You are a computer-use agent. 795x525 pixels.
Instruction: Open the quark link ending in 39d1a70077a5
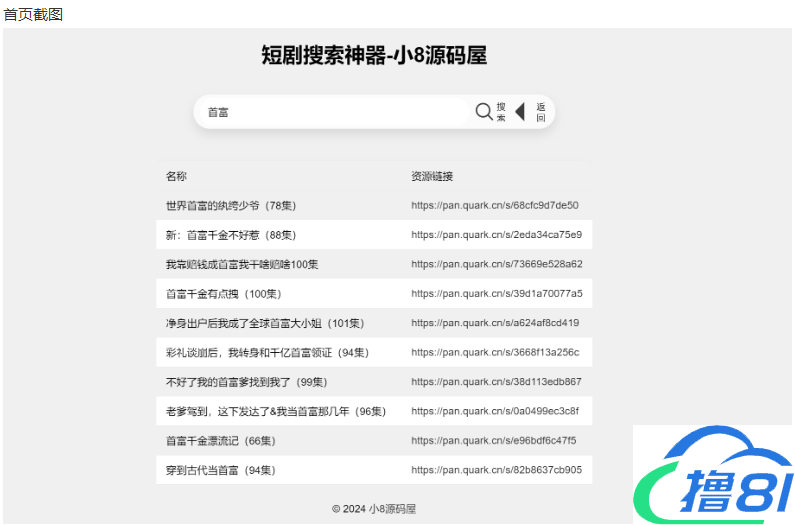coord(496,294)
